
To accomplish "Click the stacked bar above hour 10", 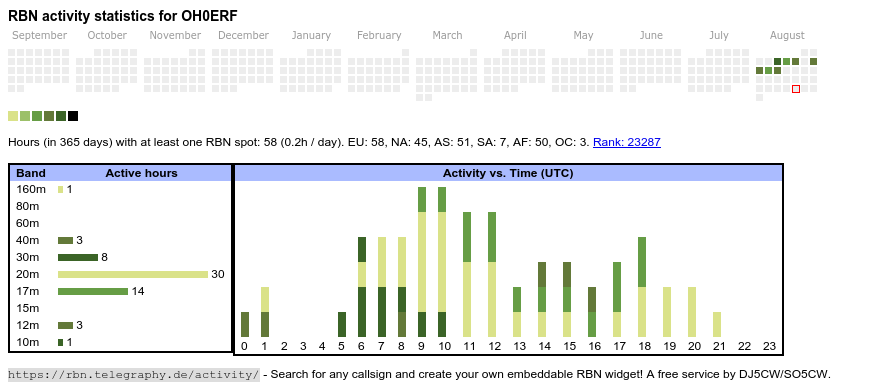I will click(442, 262).
